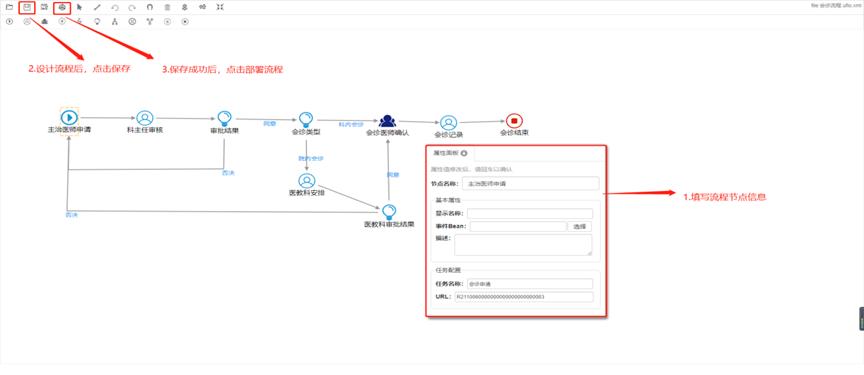864x375 pixels.
Task: Switch to the 属性面板 tab
Action: pyautogui.click(x=450, y=154)
